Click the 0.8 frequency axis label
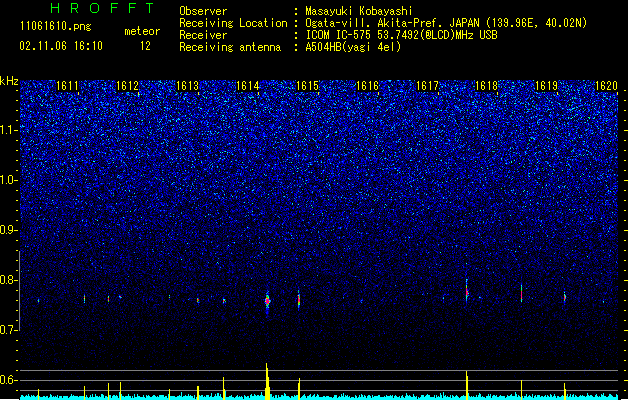629x400 pixels. (x=8, y=280)
